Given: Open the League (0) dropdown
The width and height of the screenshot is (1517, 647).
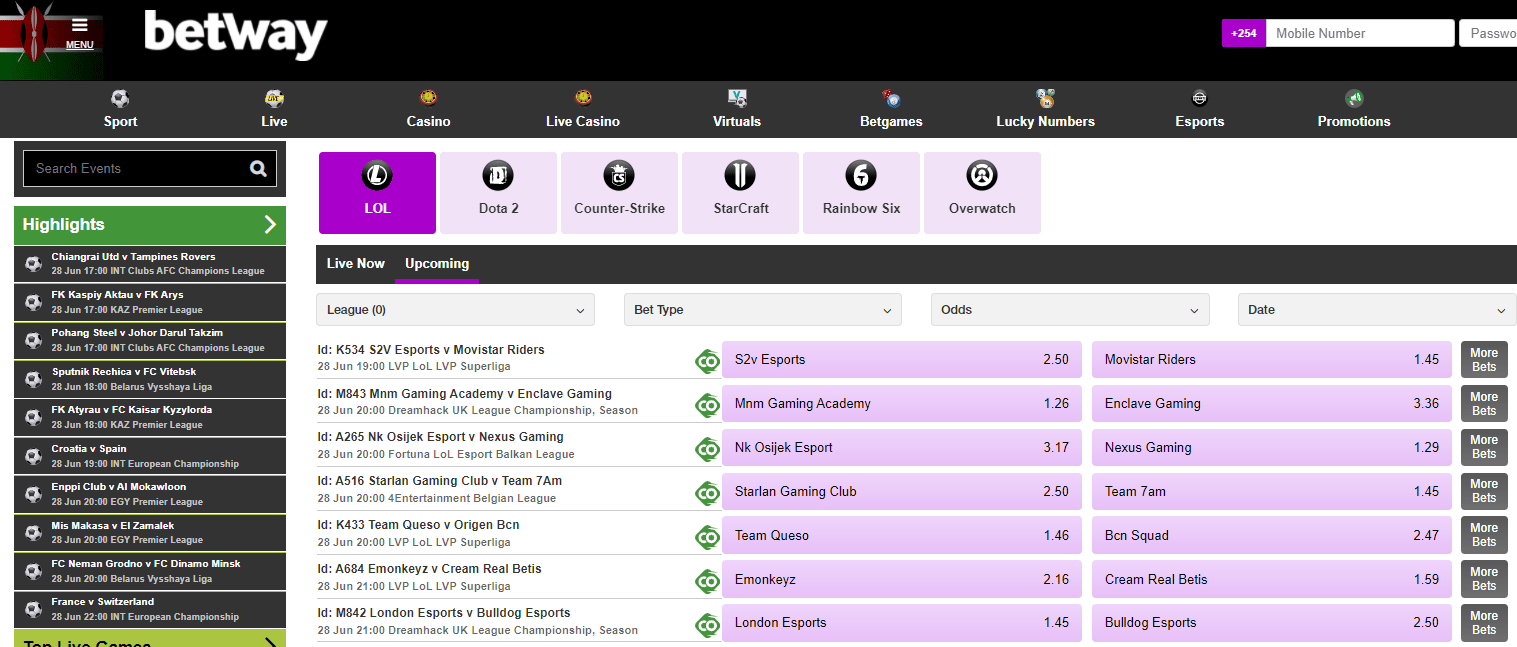Looking at the screenshot, I should 455,310.
